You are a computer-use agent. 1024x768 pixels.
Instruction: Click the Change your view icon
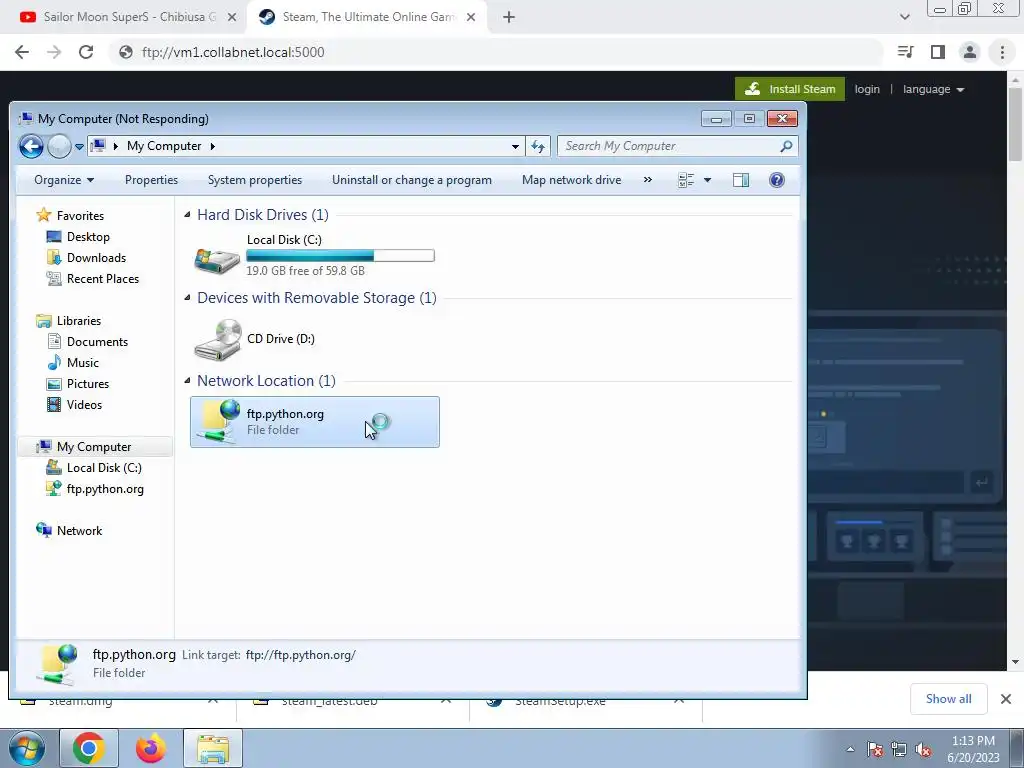(x=686, y=180)
